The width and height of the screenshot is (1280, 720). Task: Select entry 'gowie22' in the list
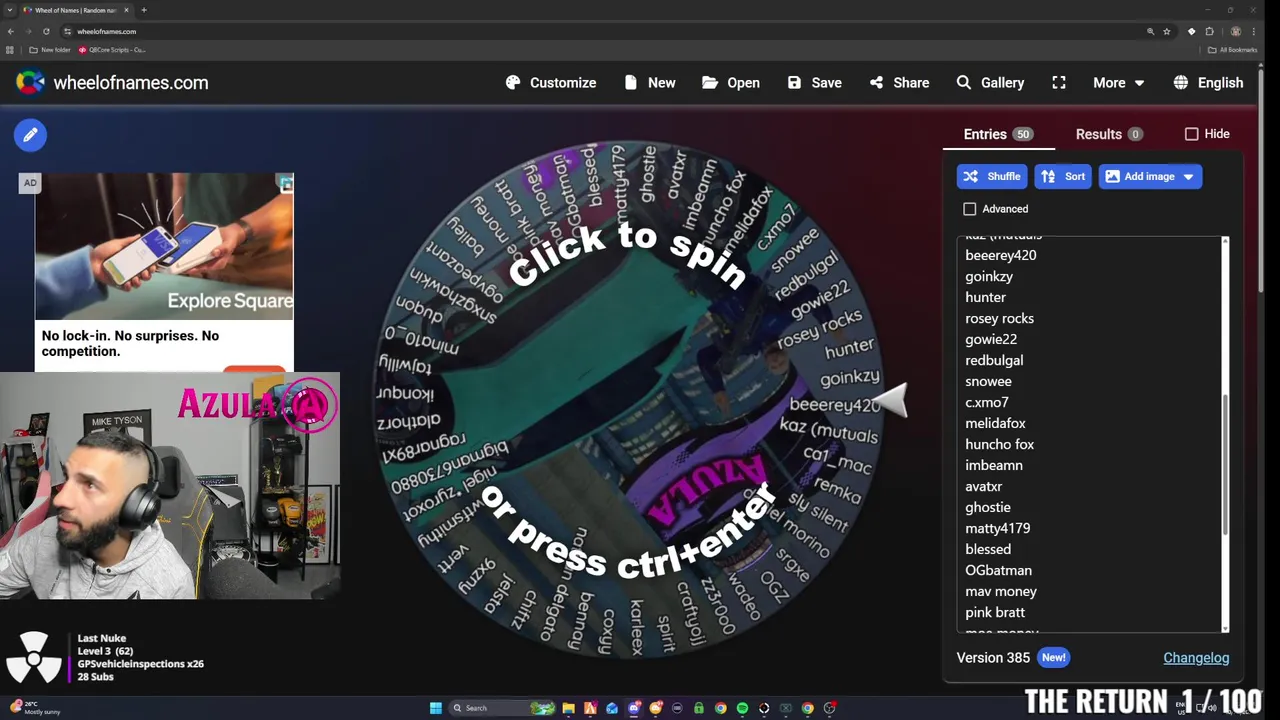pyautogui.click(x=991, y=339)
